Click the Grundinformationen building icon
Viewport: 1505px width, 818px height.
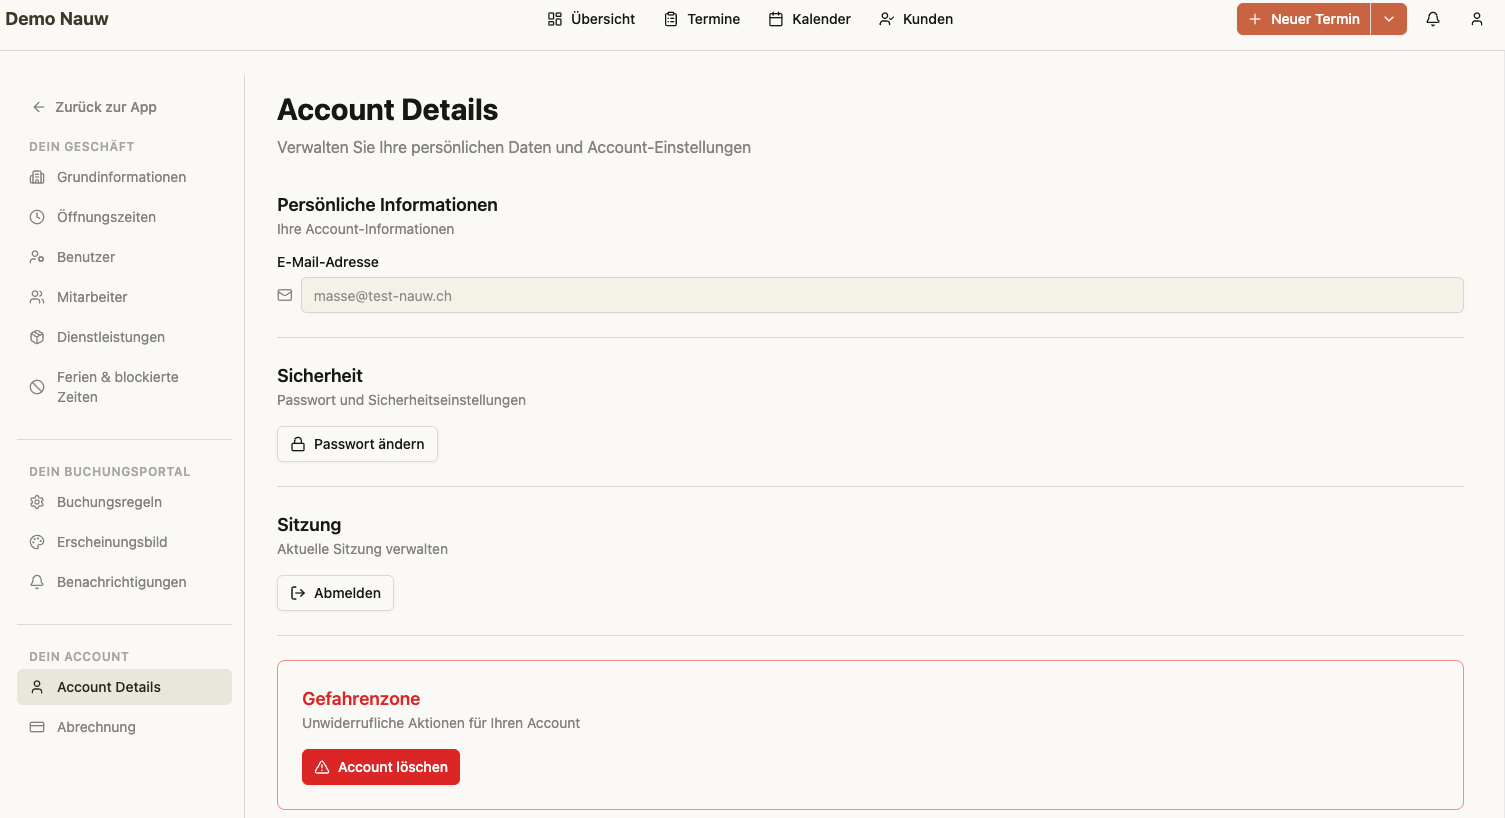click(x=37, y=177)
